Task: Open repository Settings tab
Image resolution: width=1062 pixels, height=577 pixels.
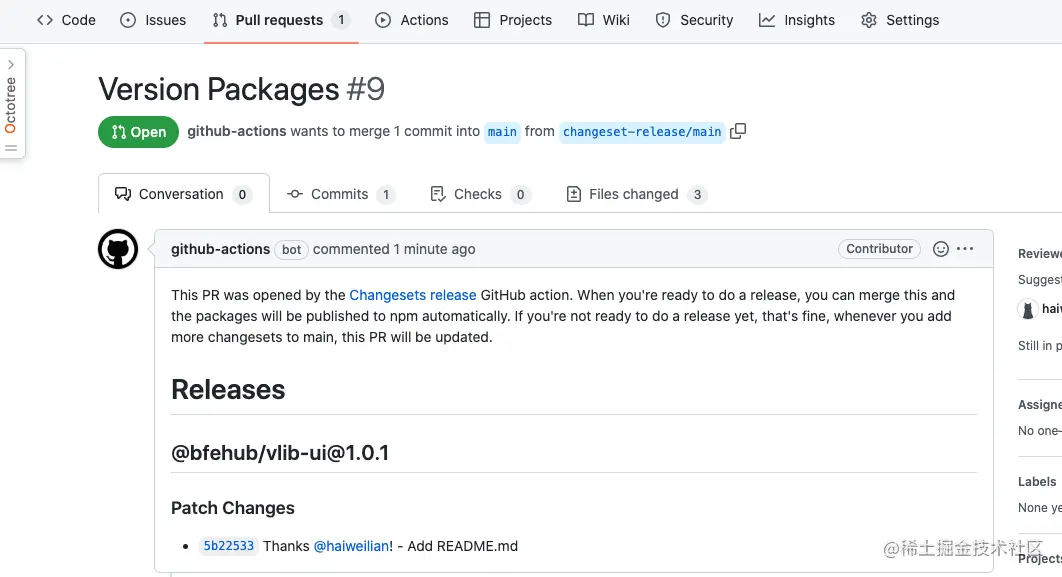Action: [x=900, y=20]
